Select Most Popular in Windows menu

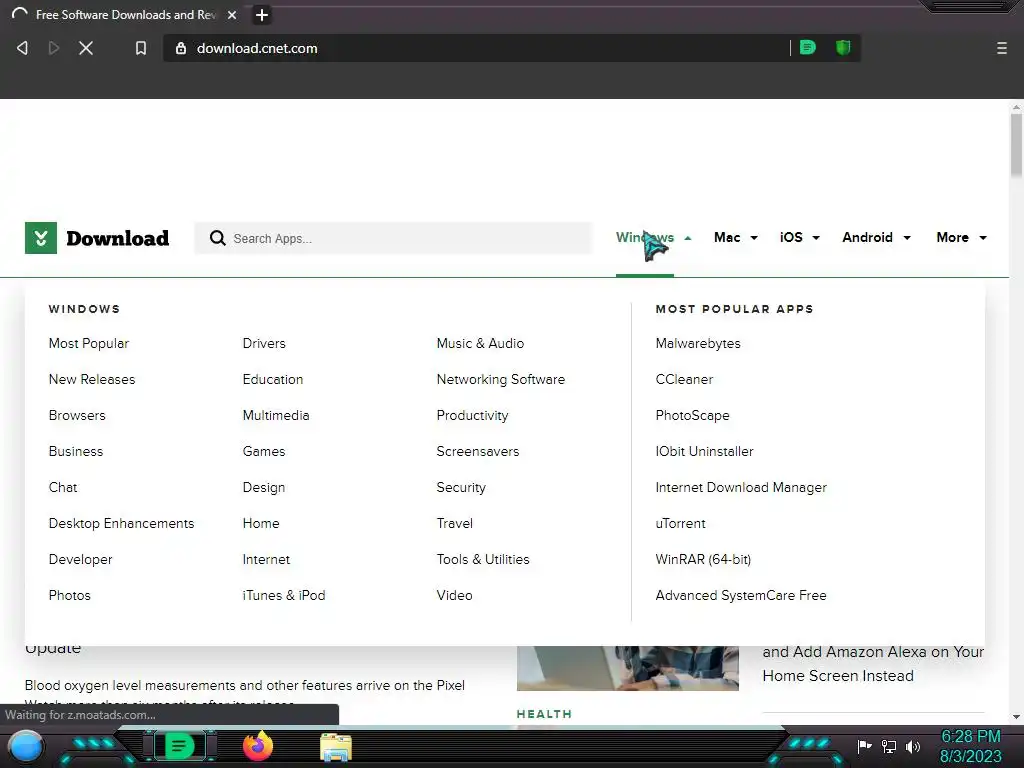point(89,344)
